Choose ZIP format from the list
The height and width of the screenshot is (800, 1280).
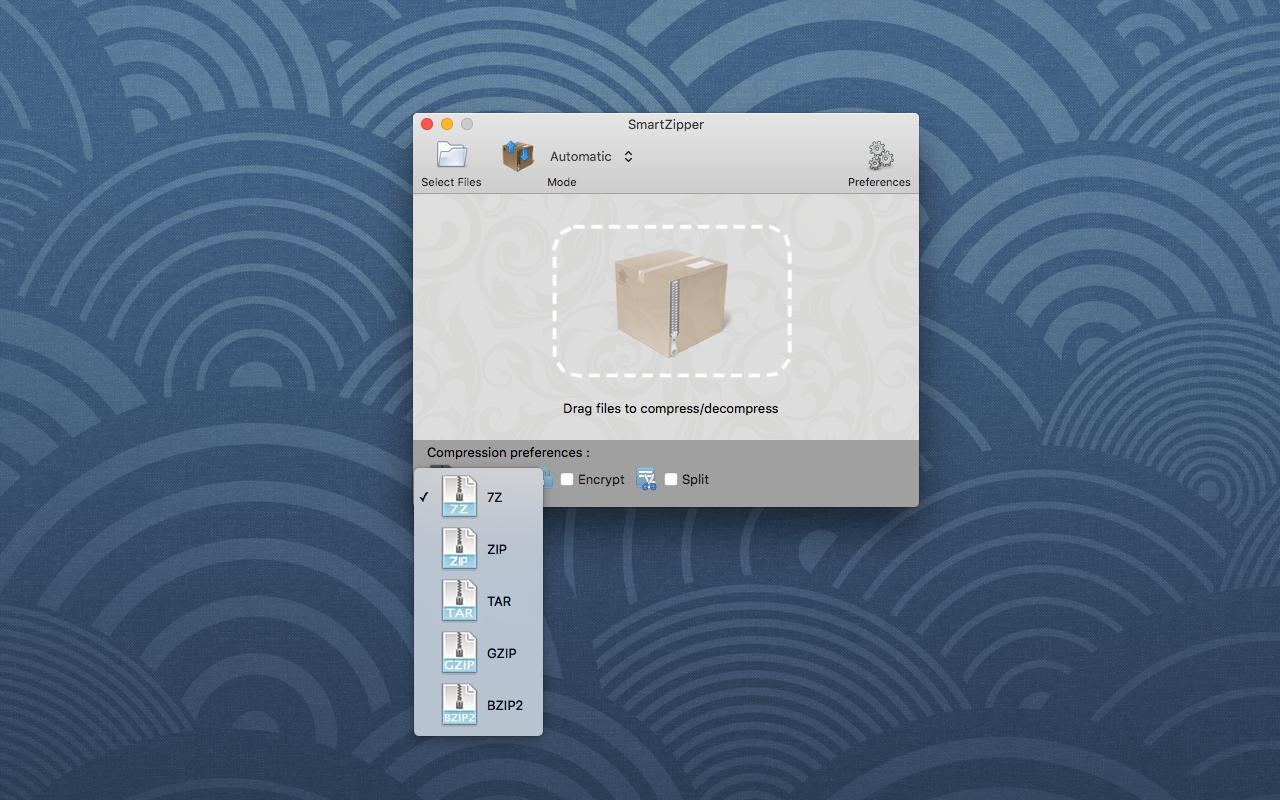tap(478, 549)
